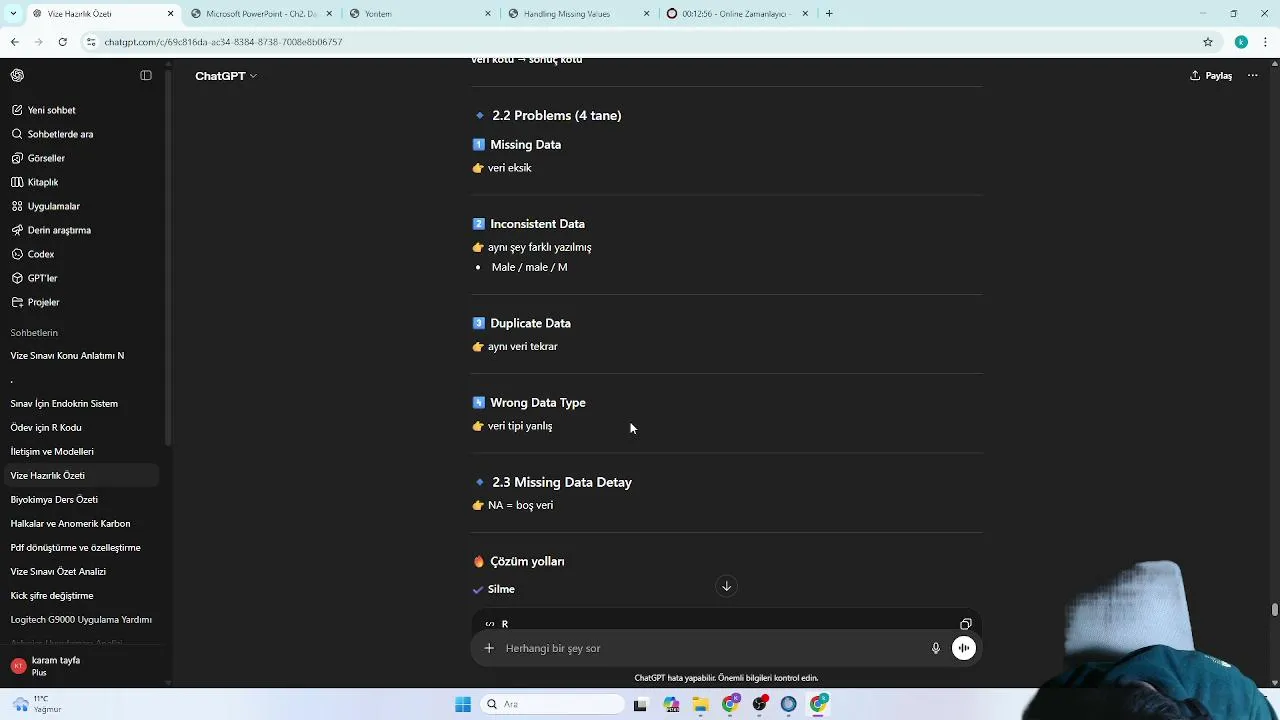Click the site information icon
The width and height of the screenshot is (1280, 720).
[x=91, y=42]
